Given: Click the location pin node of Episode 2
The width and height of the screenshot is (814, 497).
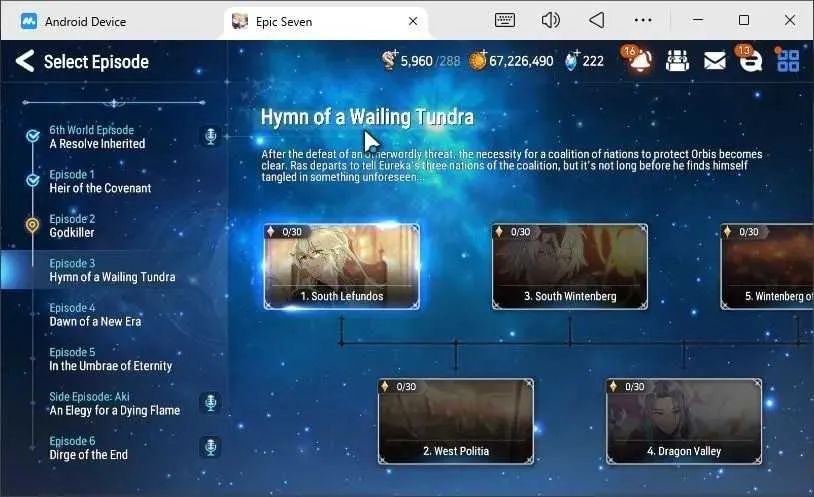Looking at the screenshot, I should tap(32, 225).
